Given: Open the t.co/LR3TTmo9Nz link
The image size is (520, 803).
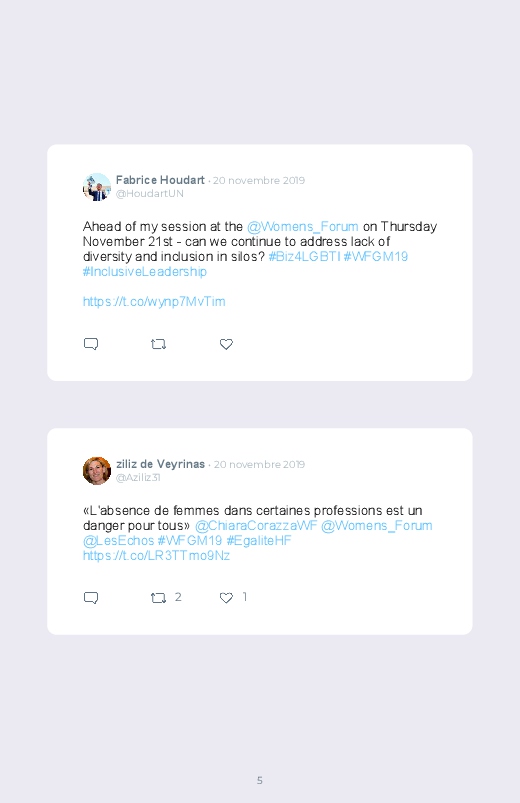Looking at the screenshot, I should coord(156,556).
